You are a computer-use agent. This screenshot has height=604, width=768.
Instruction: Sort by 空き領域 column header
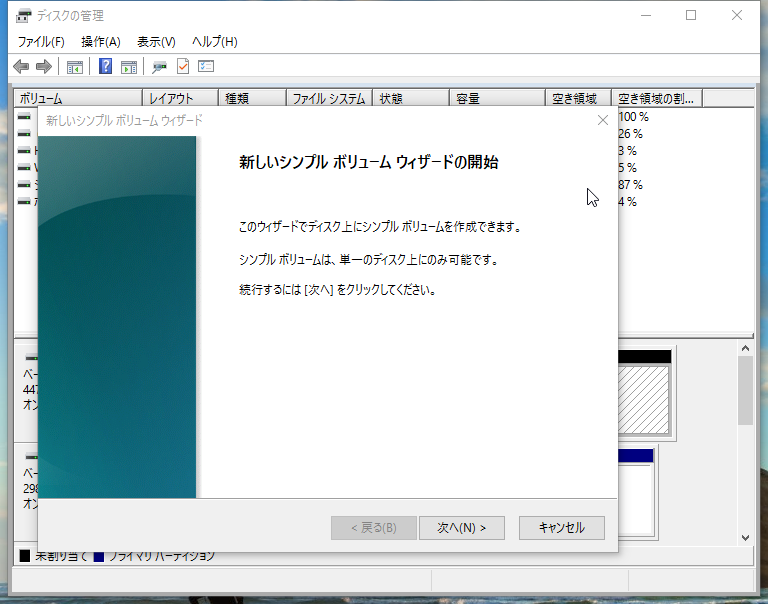578,98
